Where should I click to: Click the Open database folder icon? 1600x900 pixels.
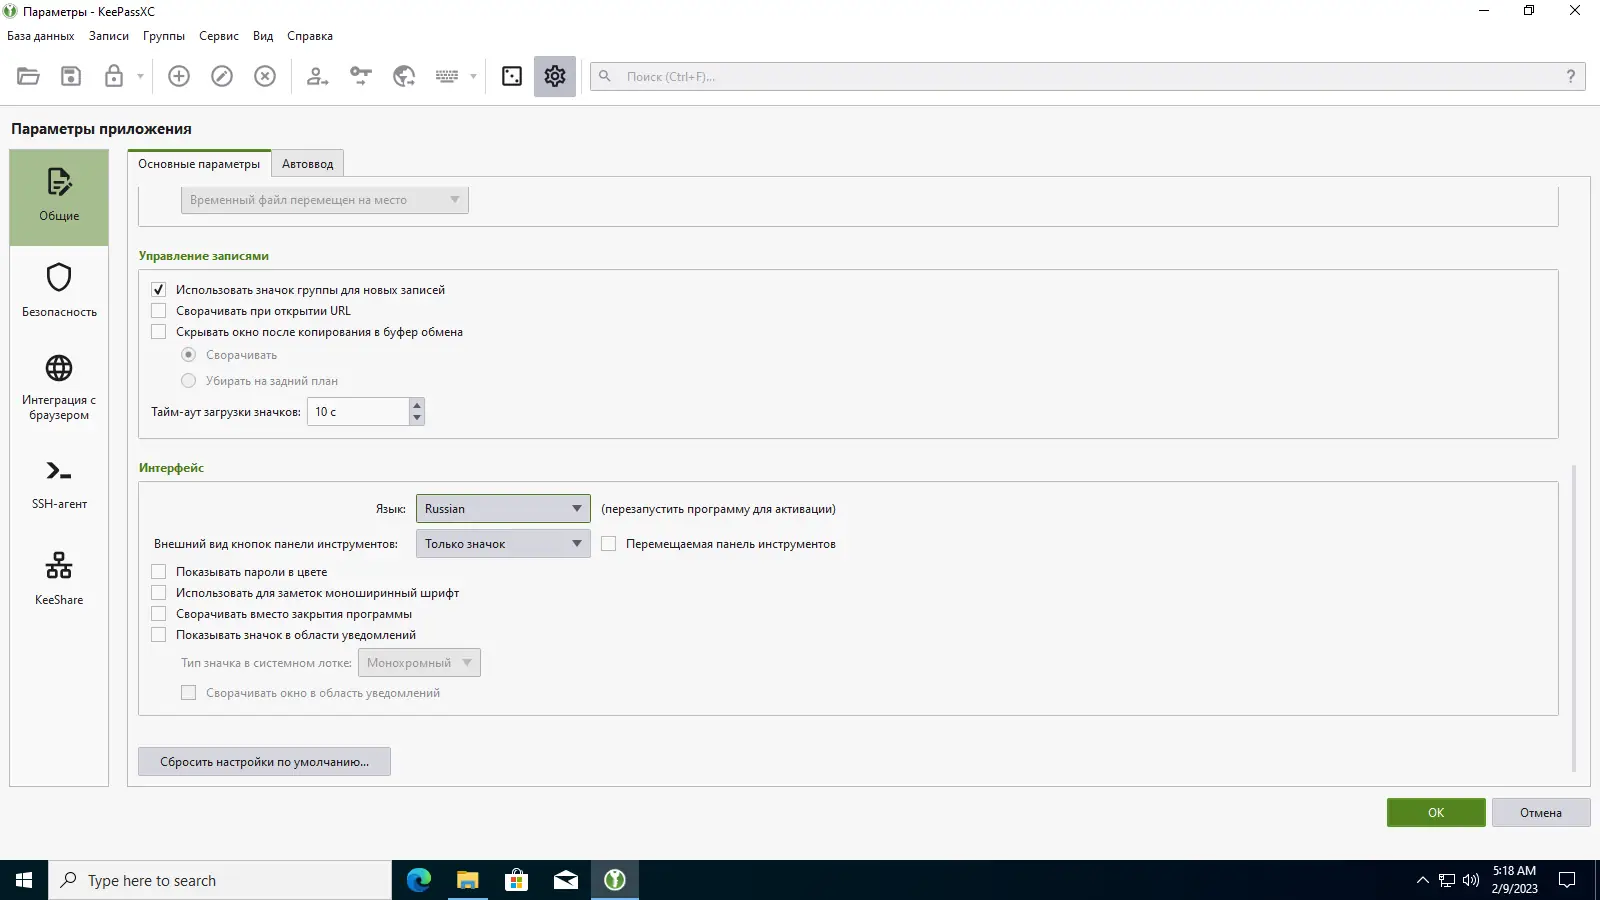coord(28,76)
